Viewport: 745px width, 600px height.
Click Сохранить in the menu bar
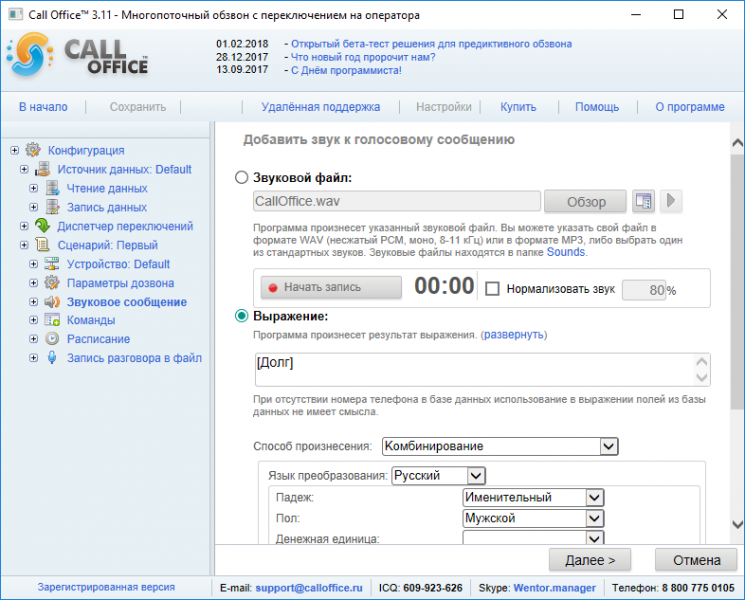point(138,107)
